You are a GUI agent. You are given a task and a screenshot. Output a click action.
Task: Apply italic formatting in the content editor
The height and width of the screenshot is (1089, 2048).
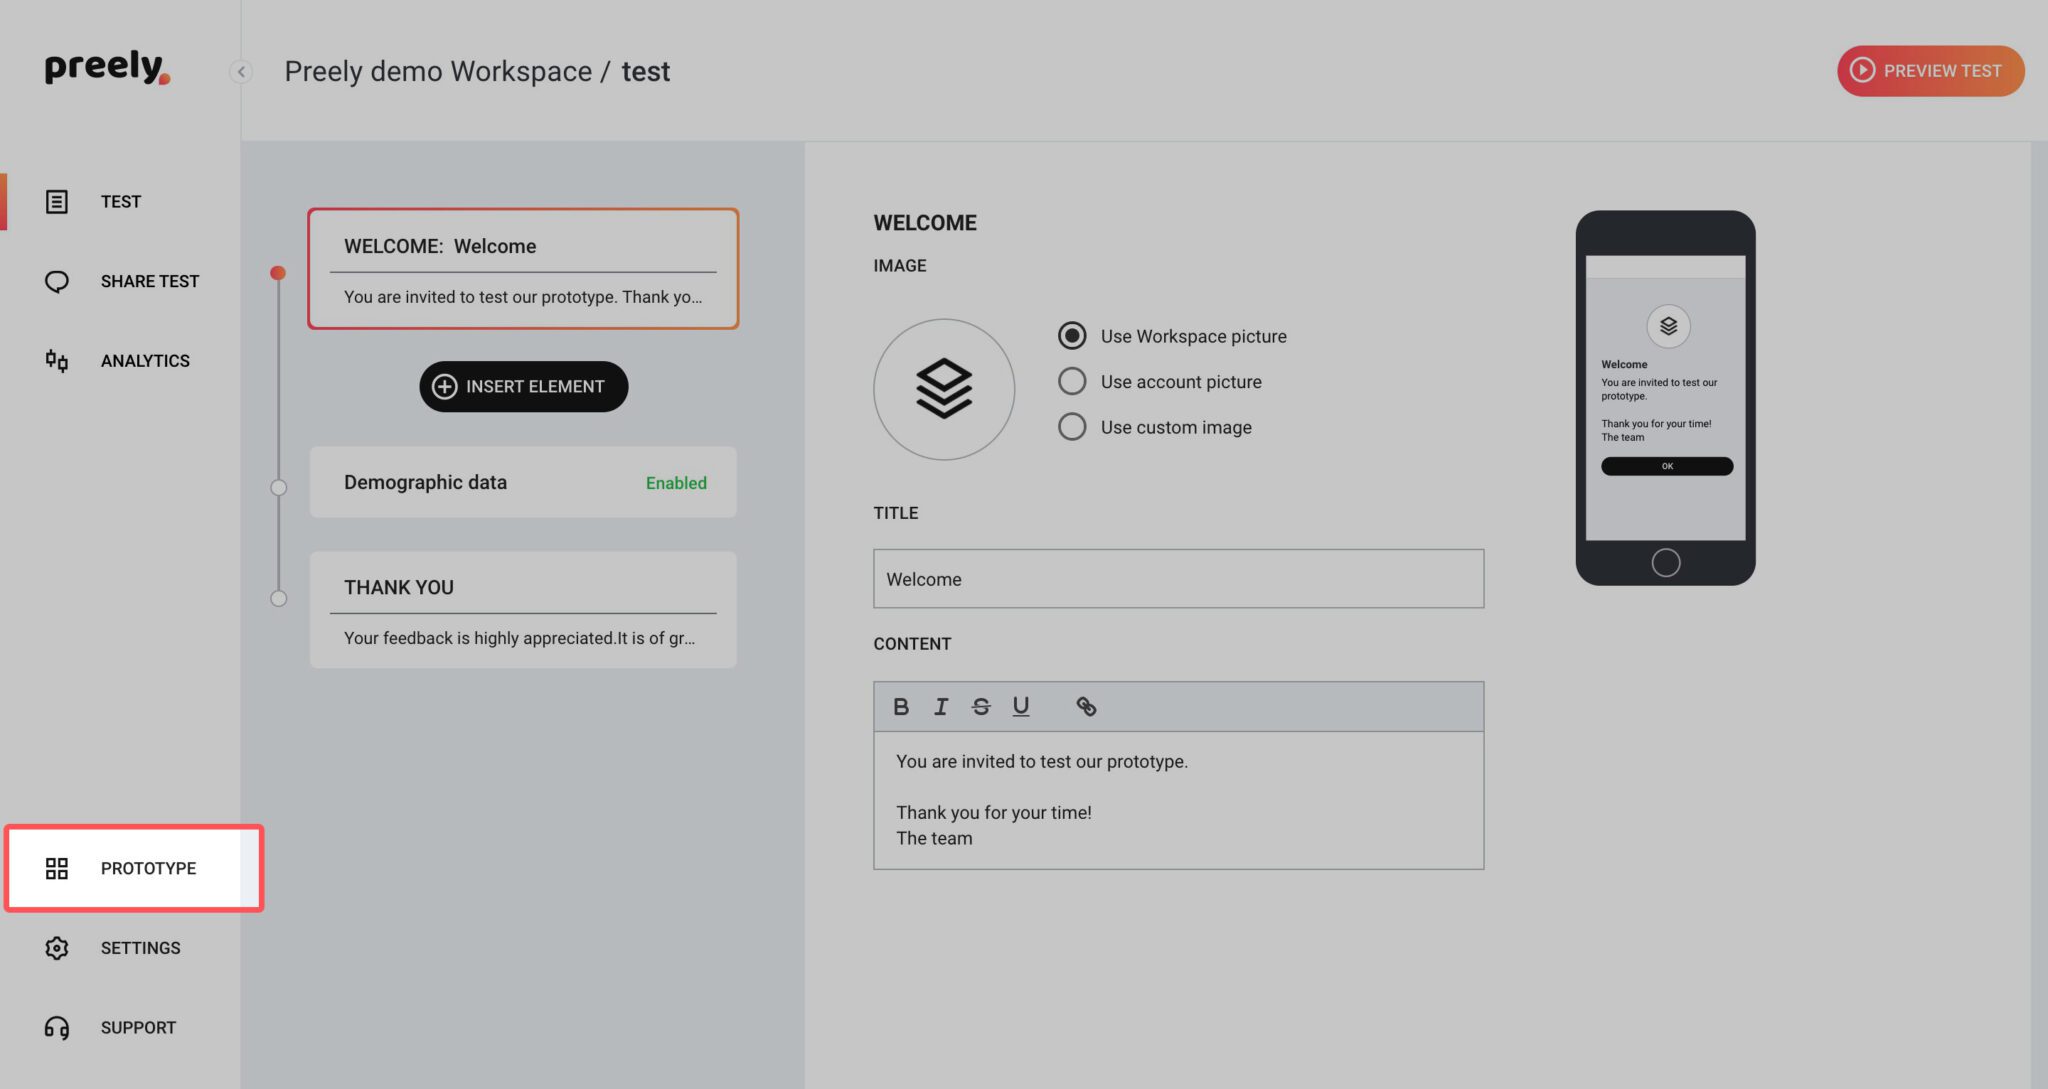(x=941, y=706)
